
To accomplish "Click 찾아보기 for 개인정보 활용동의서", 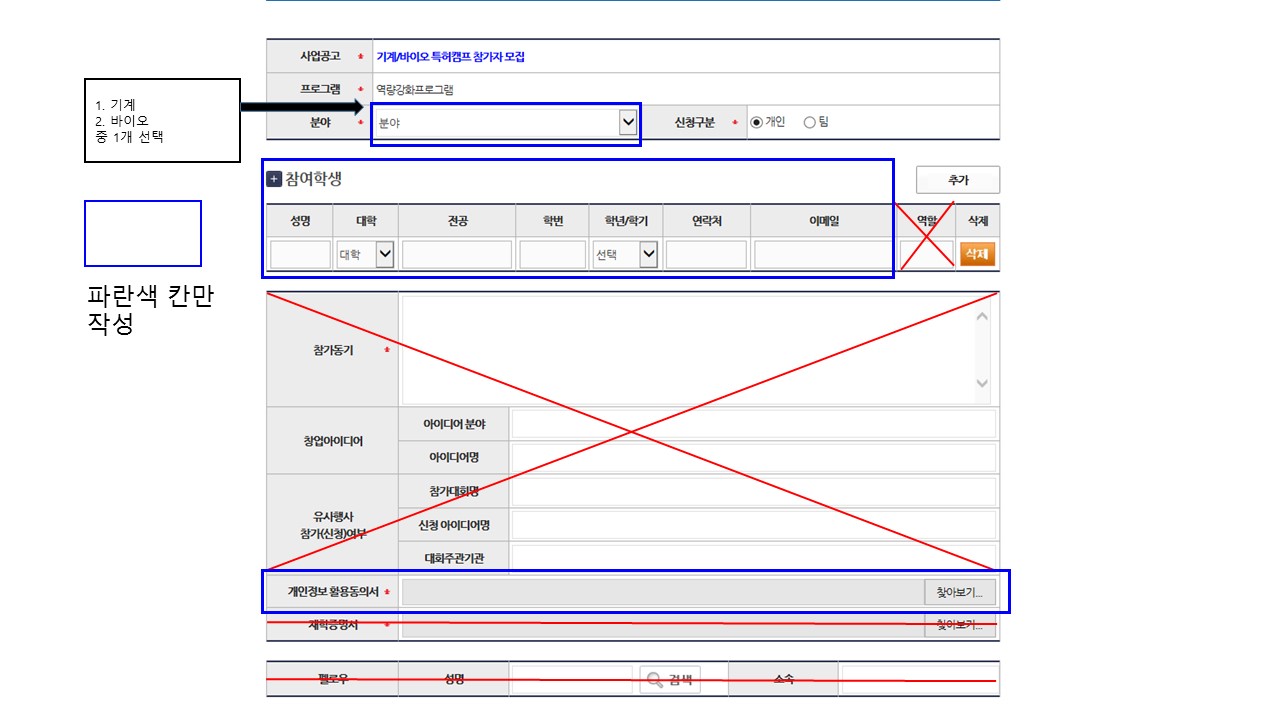I will coord(959,592).
